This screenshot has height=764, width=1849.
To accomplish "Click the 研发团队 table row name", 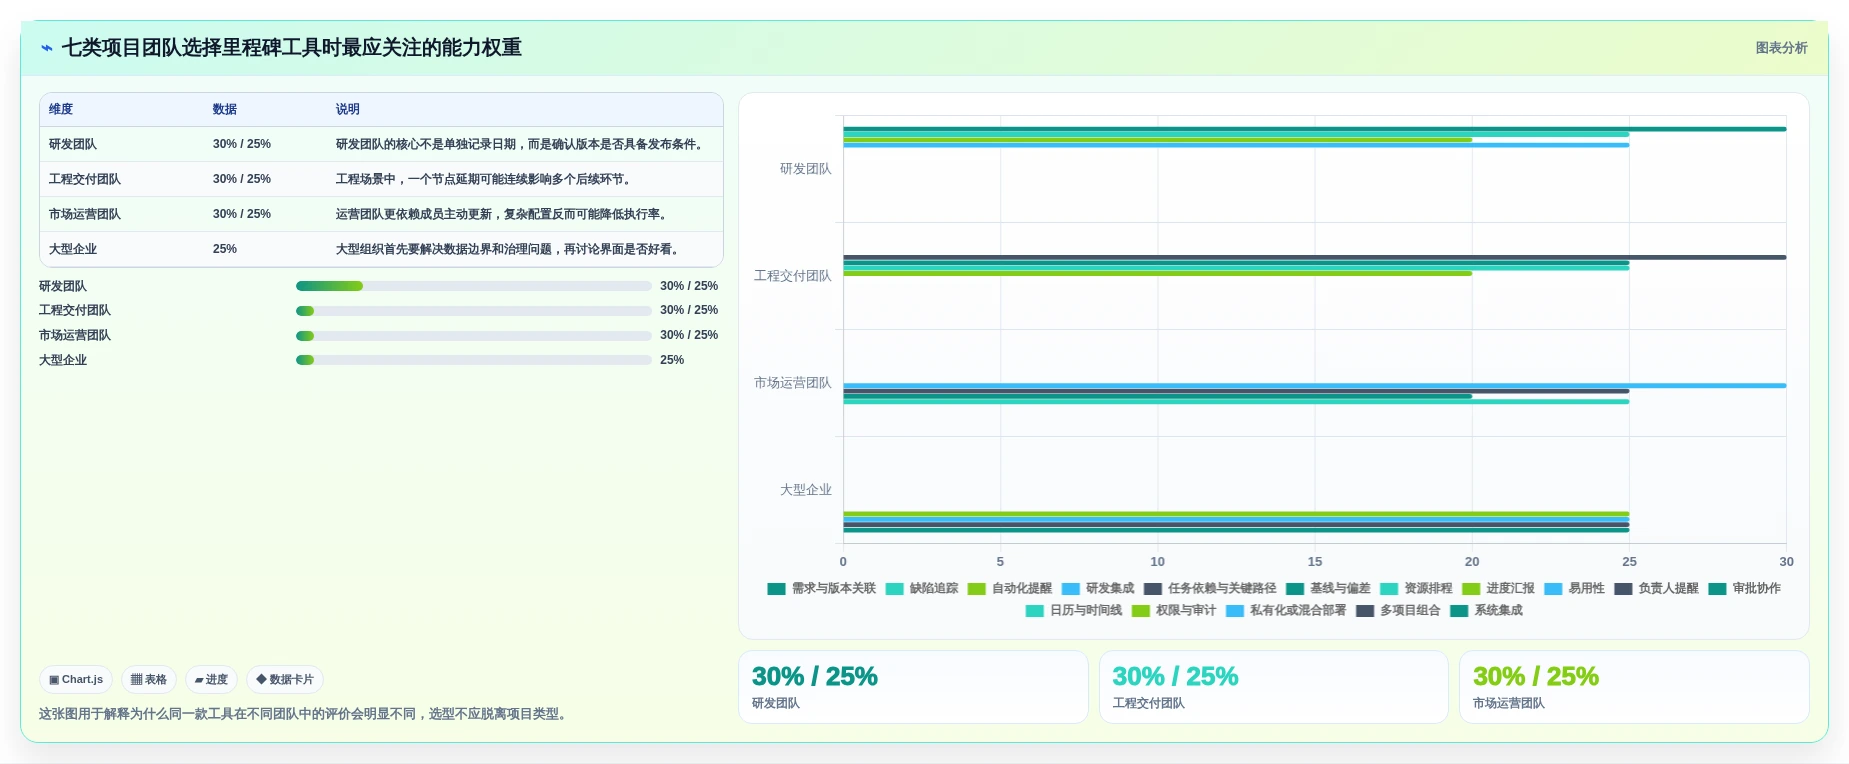I will 73,144.
